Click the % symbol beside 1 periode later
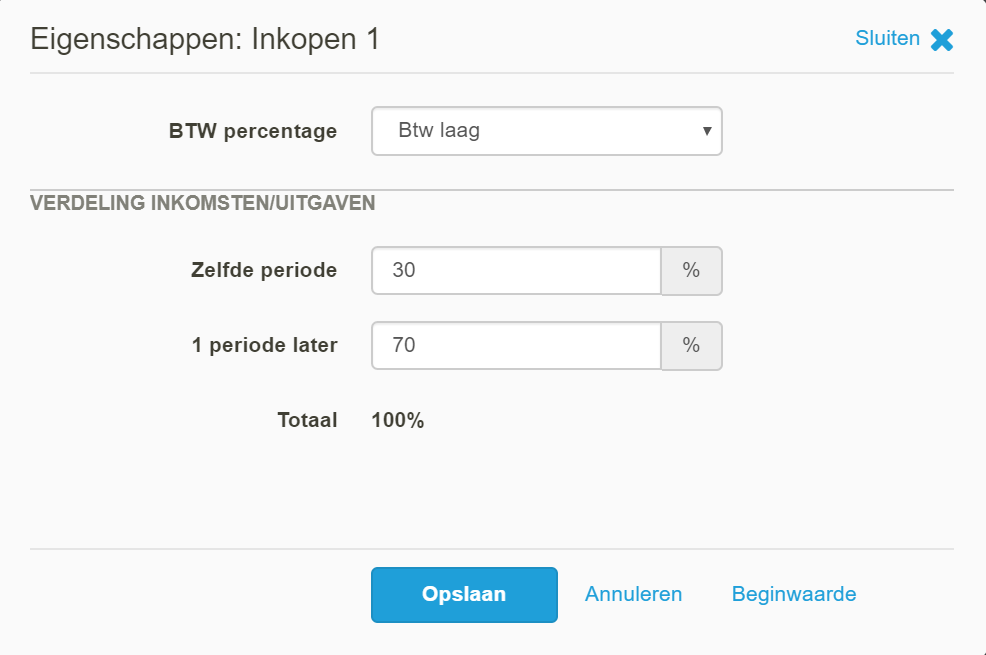This screenshot has height=655, width=986. (x=691, y=346)
